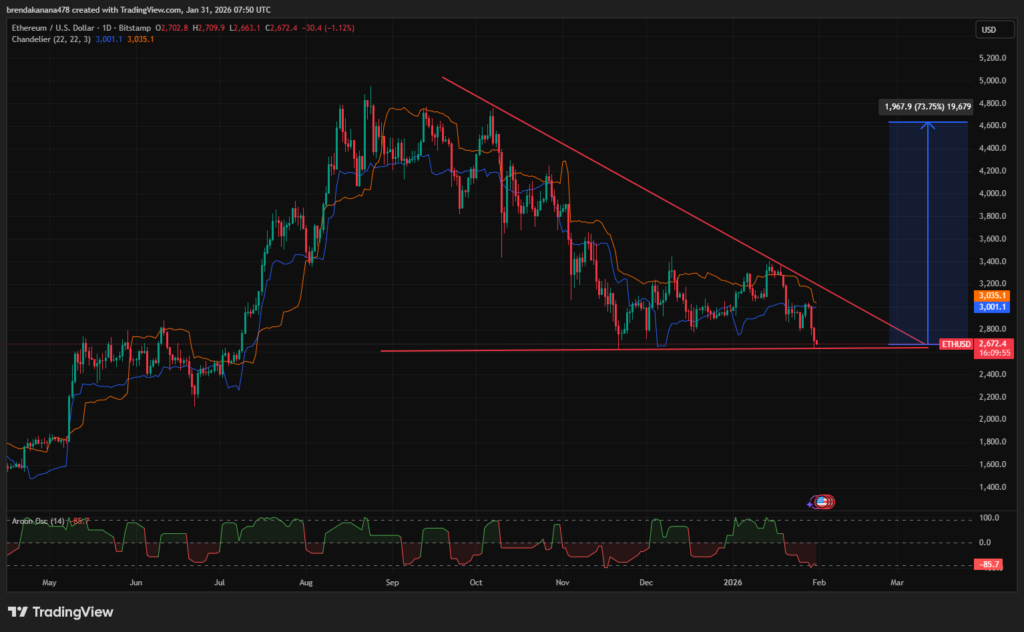1024x632 pixels.
Task: Click the Chandelier blue value 3,001.1 in legend
Action: coord(109,39)
